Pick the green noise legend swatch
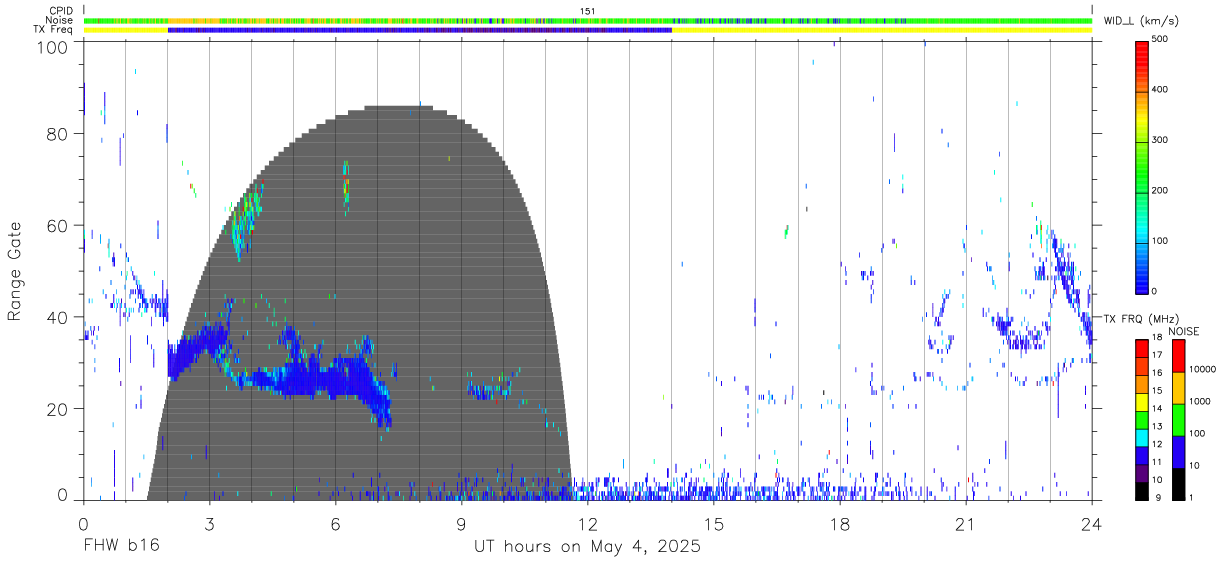 [x=1178, y=418]
